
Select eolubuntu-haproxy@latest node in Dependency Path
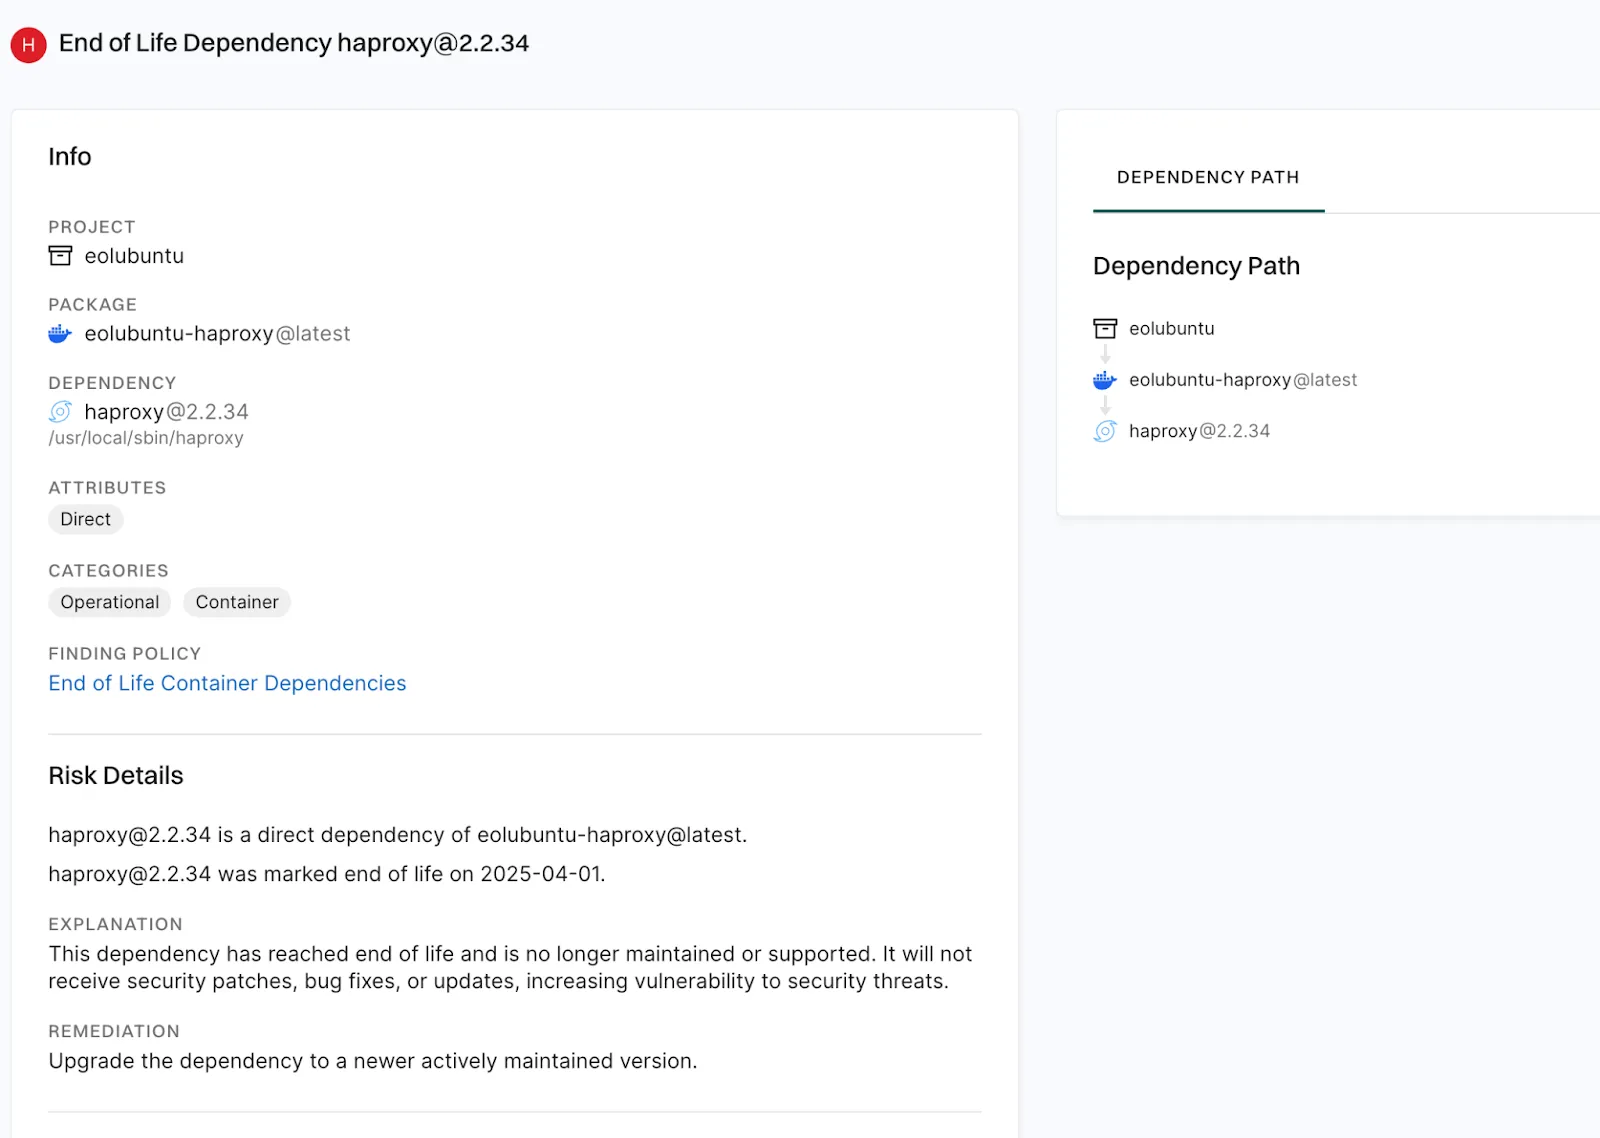(x=1243, y=380)
